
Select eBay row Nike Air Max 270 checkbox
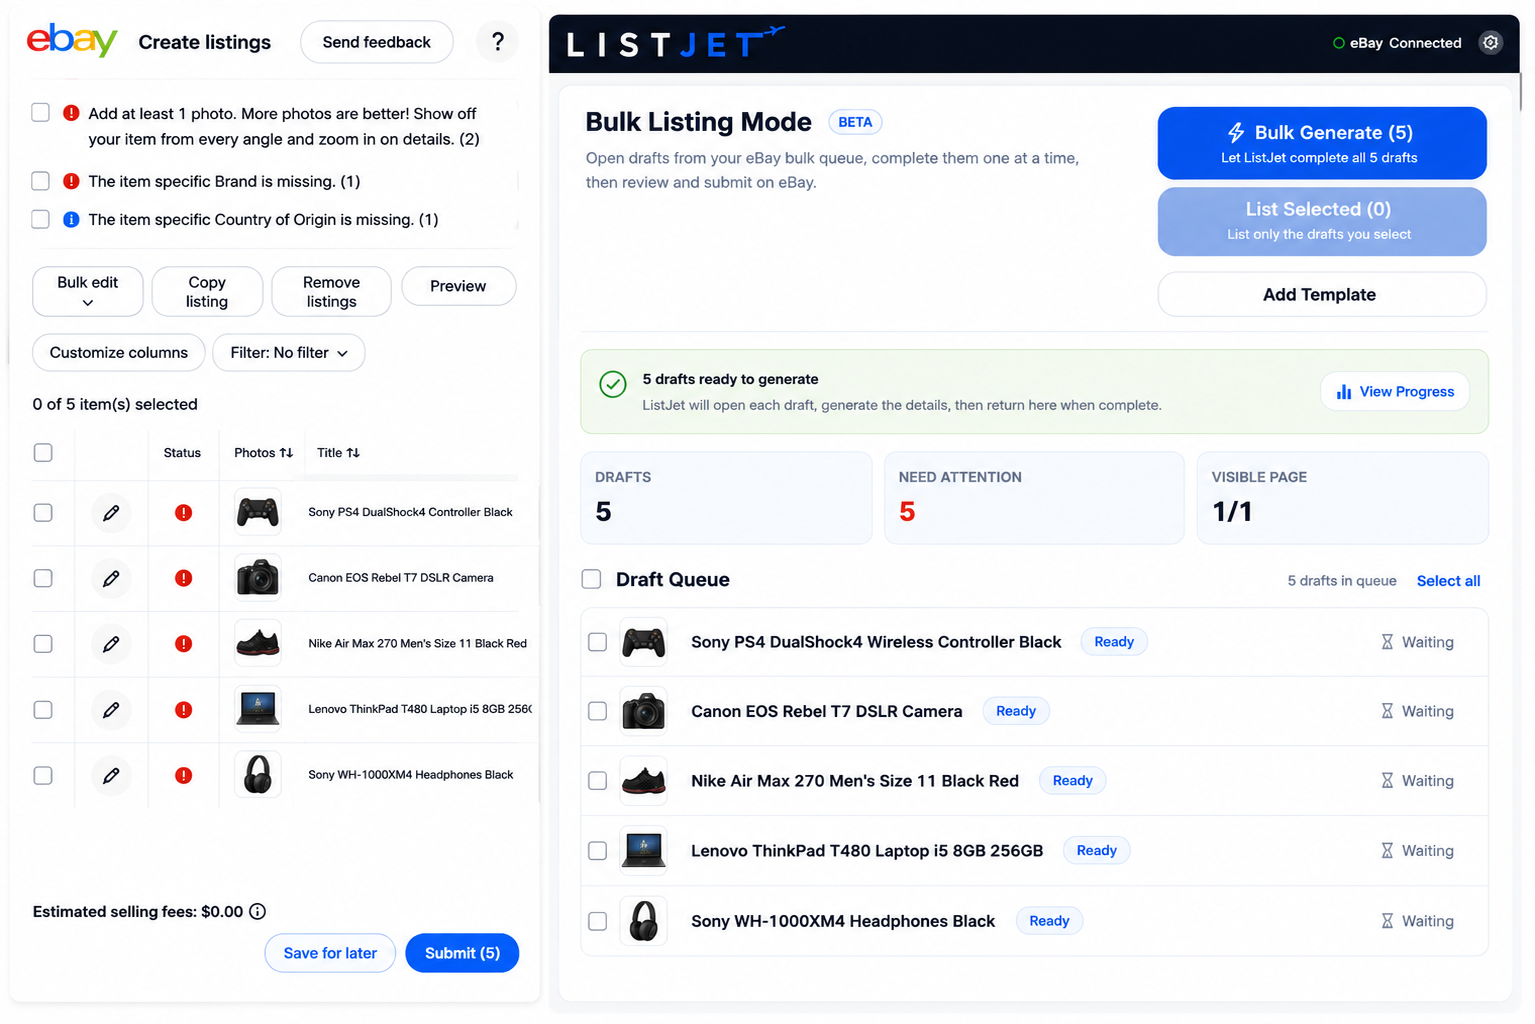(x=43, y=644)
